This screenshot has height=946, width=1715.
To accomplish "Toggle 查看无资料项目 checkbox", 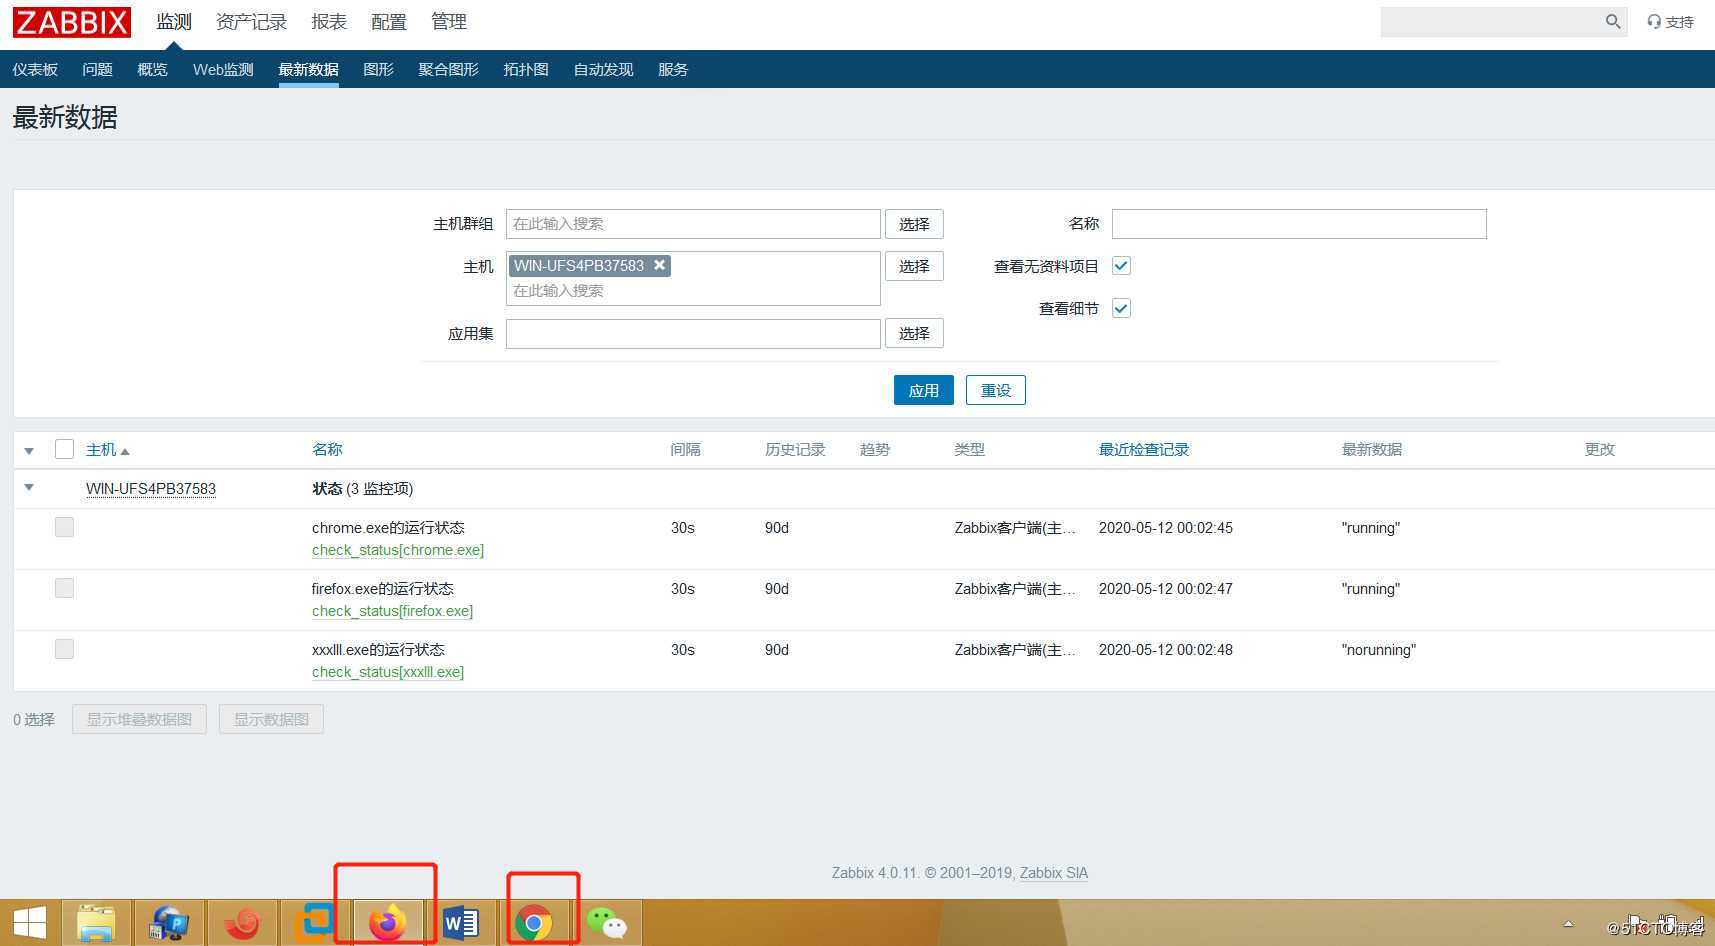I will 1121,266.
